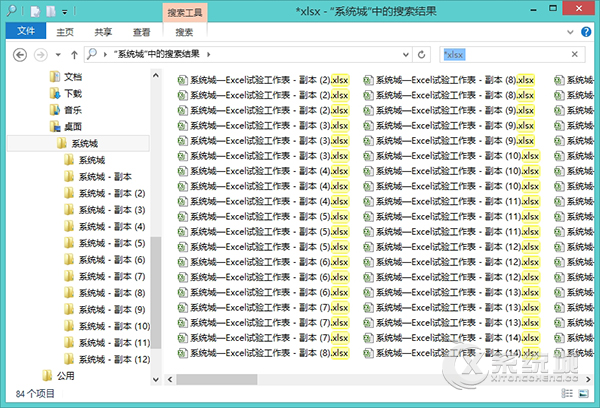The image size is (600, 408).
Task: Click folder icon of 系统城 - 副本 (6)
Action: coord(69,259)
